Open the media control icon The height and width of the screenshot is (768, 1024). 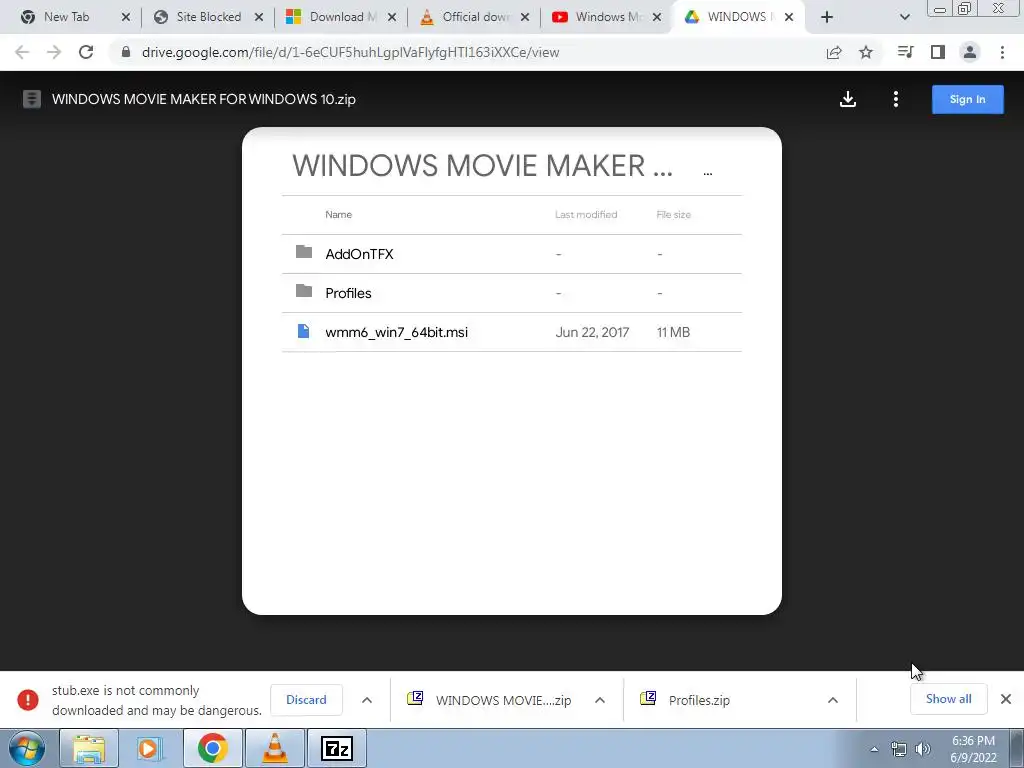point(905,52)
